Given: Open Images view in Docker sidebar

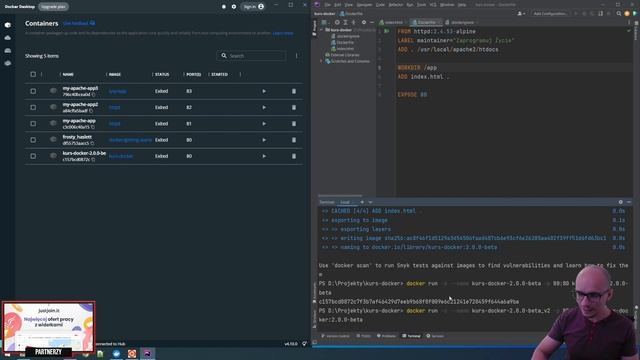Looking at the screenshot, I should point(8,38).
